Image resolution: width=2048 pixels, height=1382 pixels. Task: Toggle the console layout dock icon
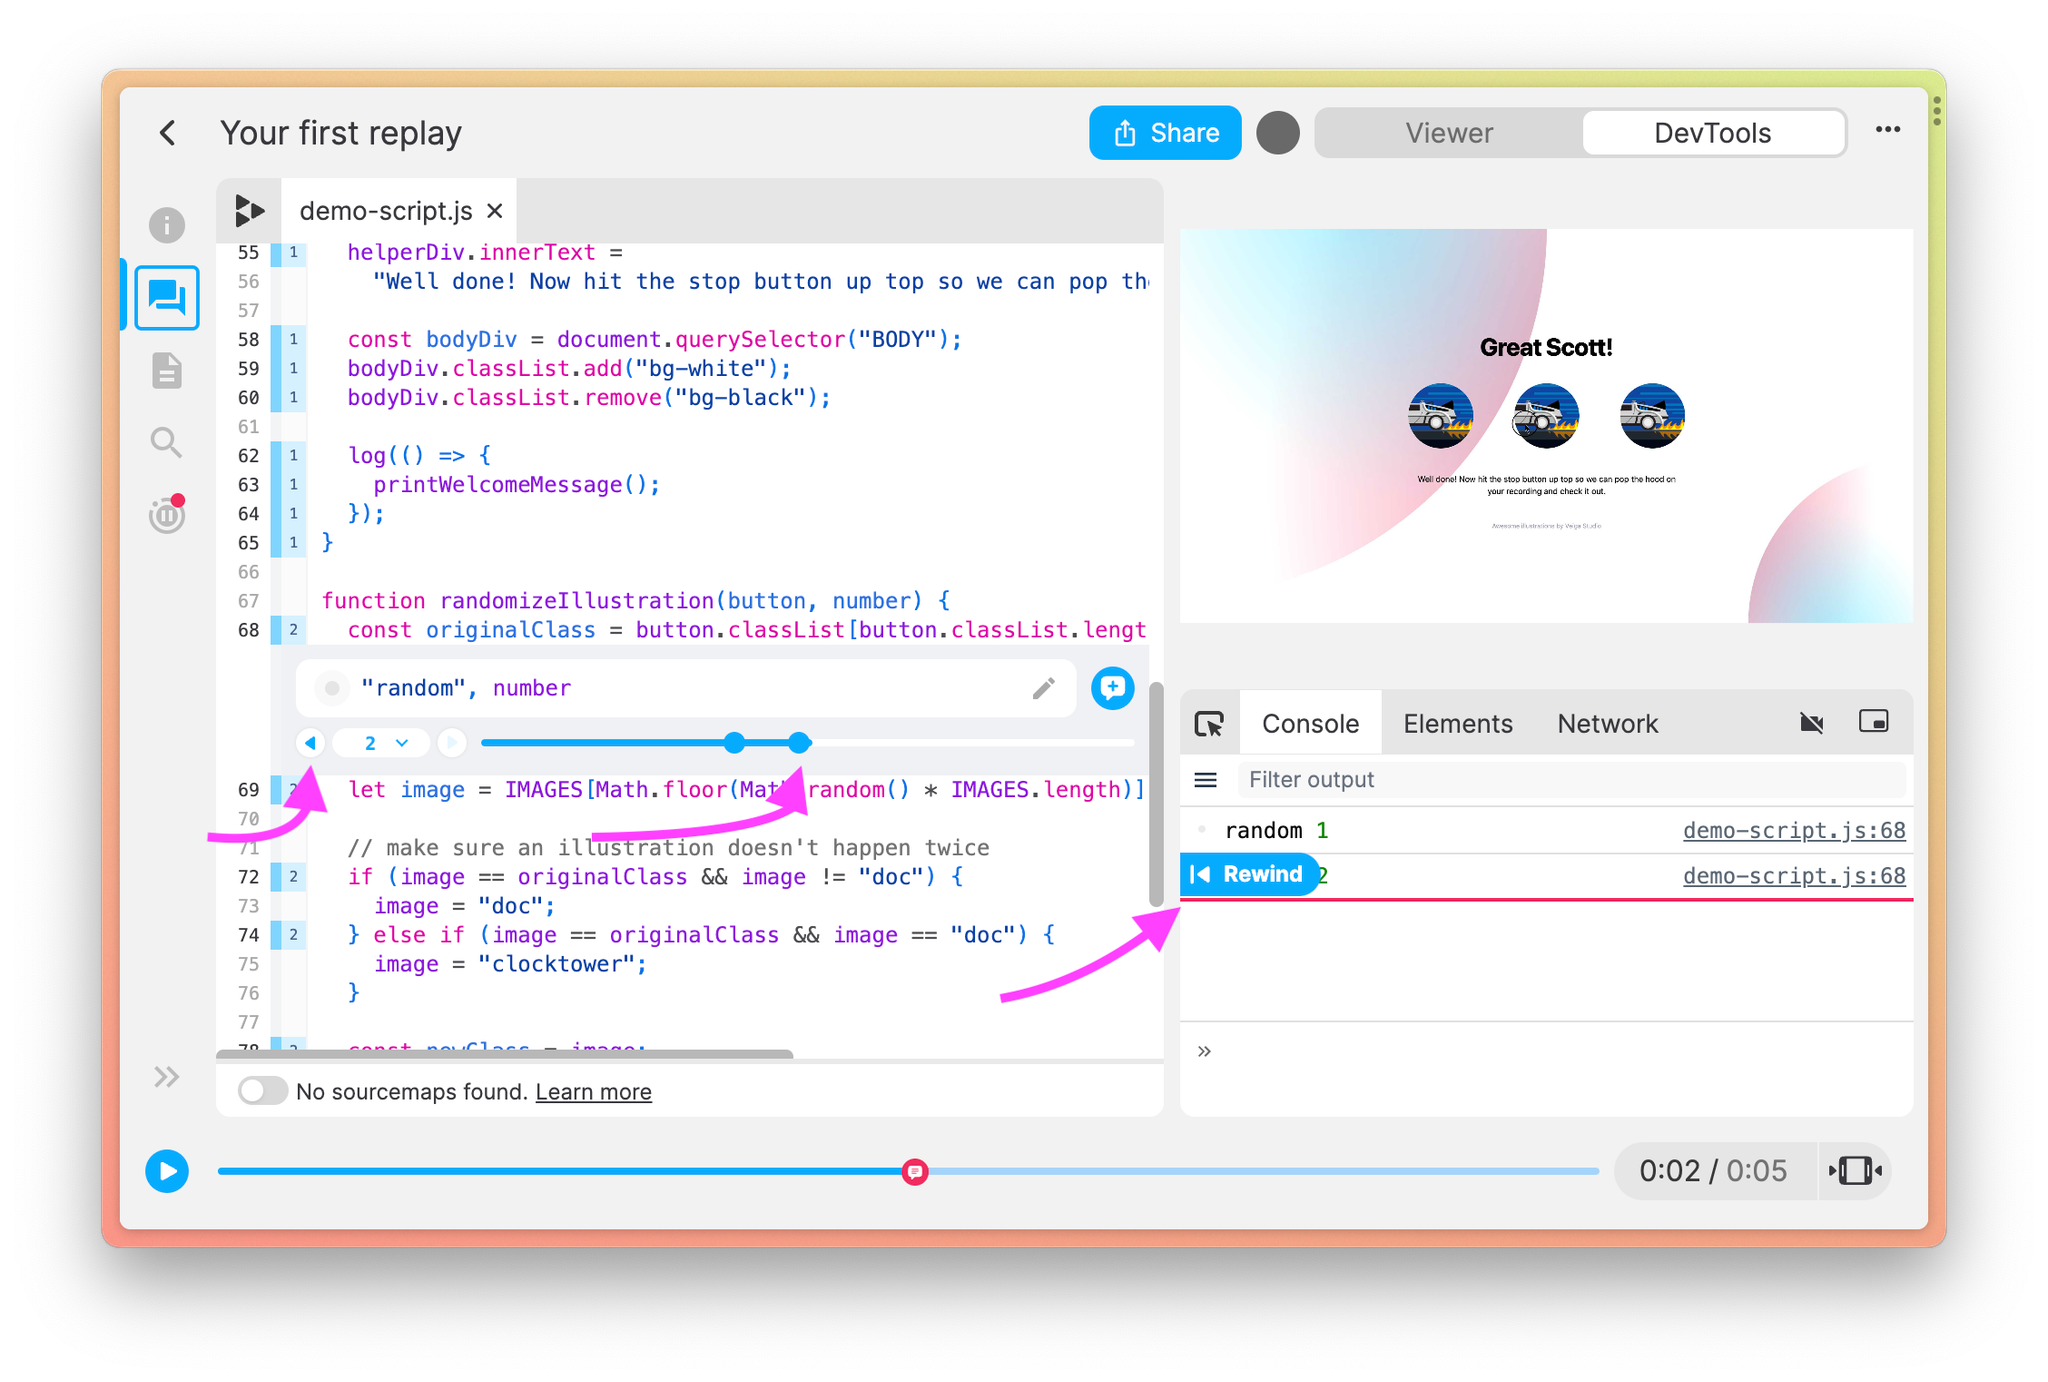(x=1874, y=722)
